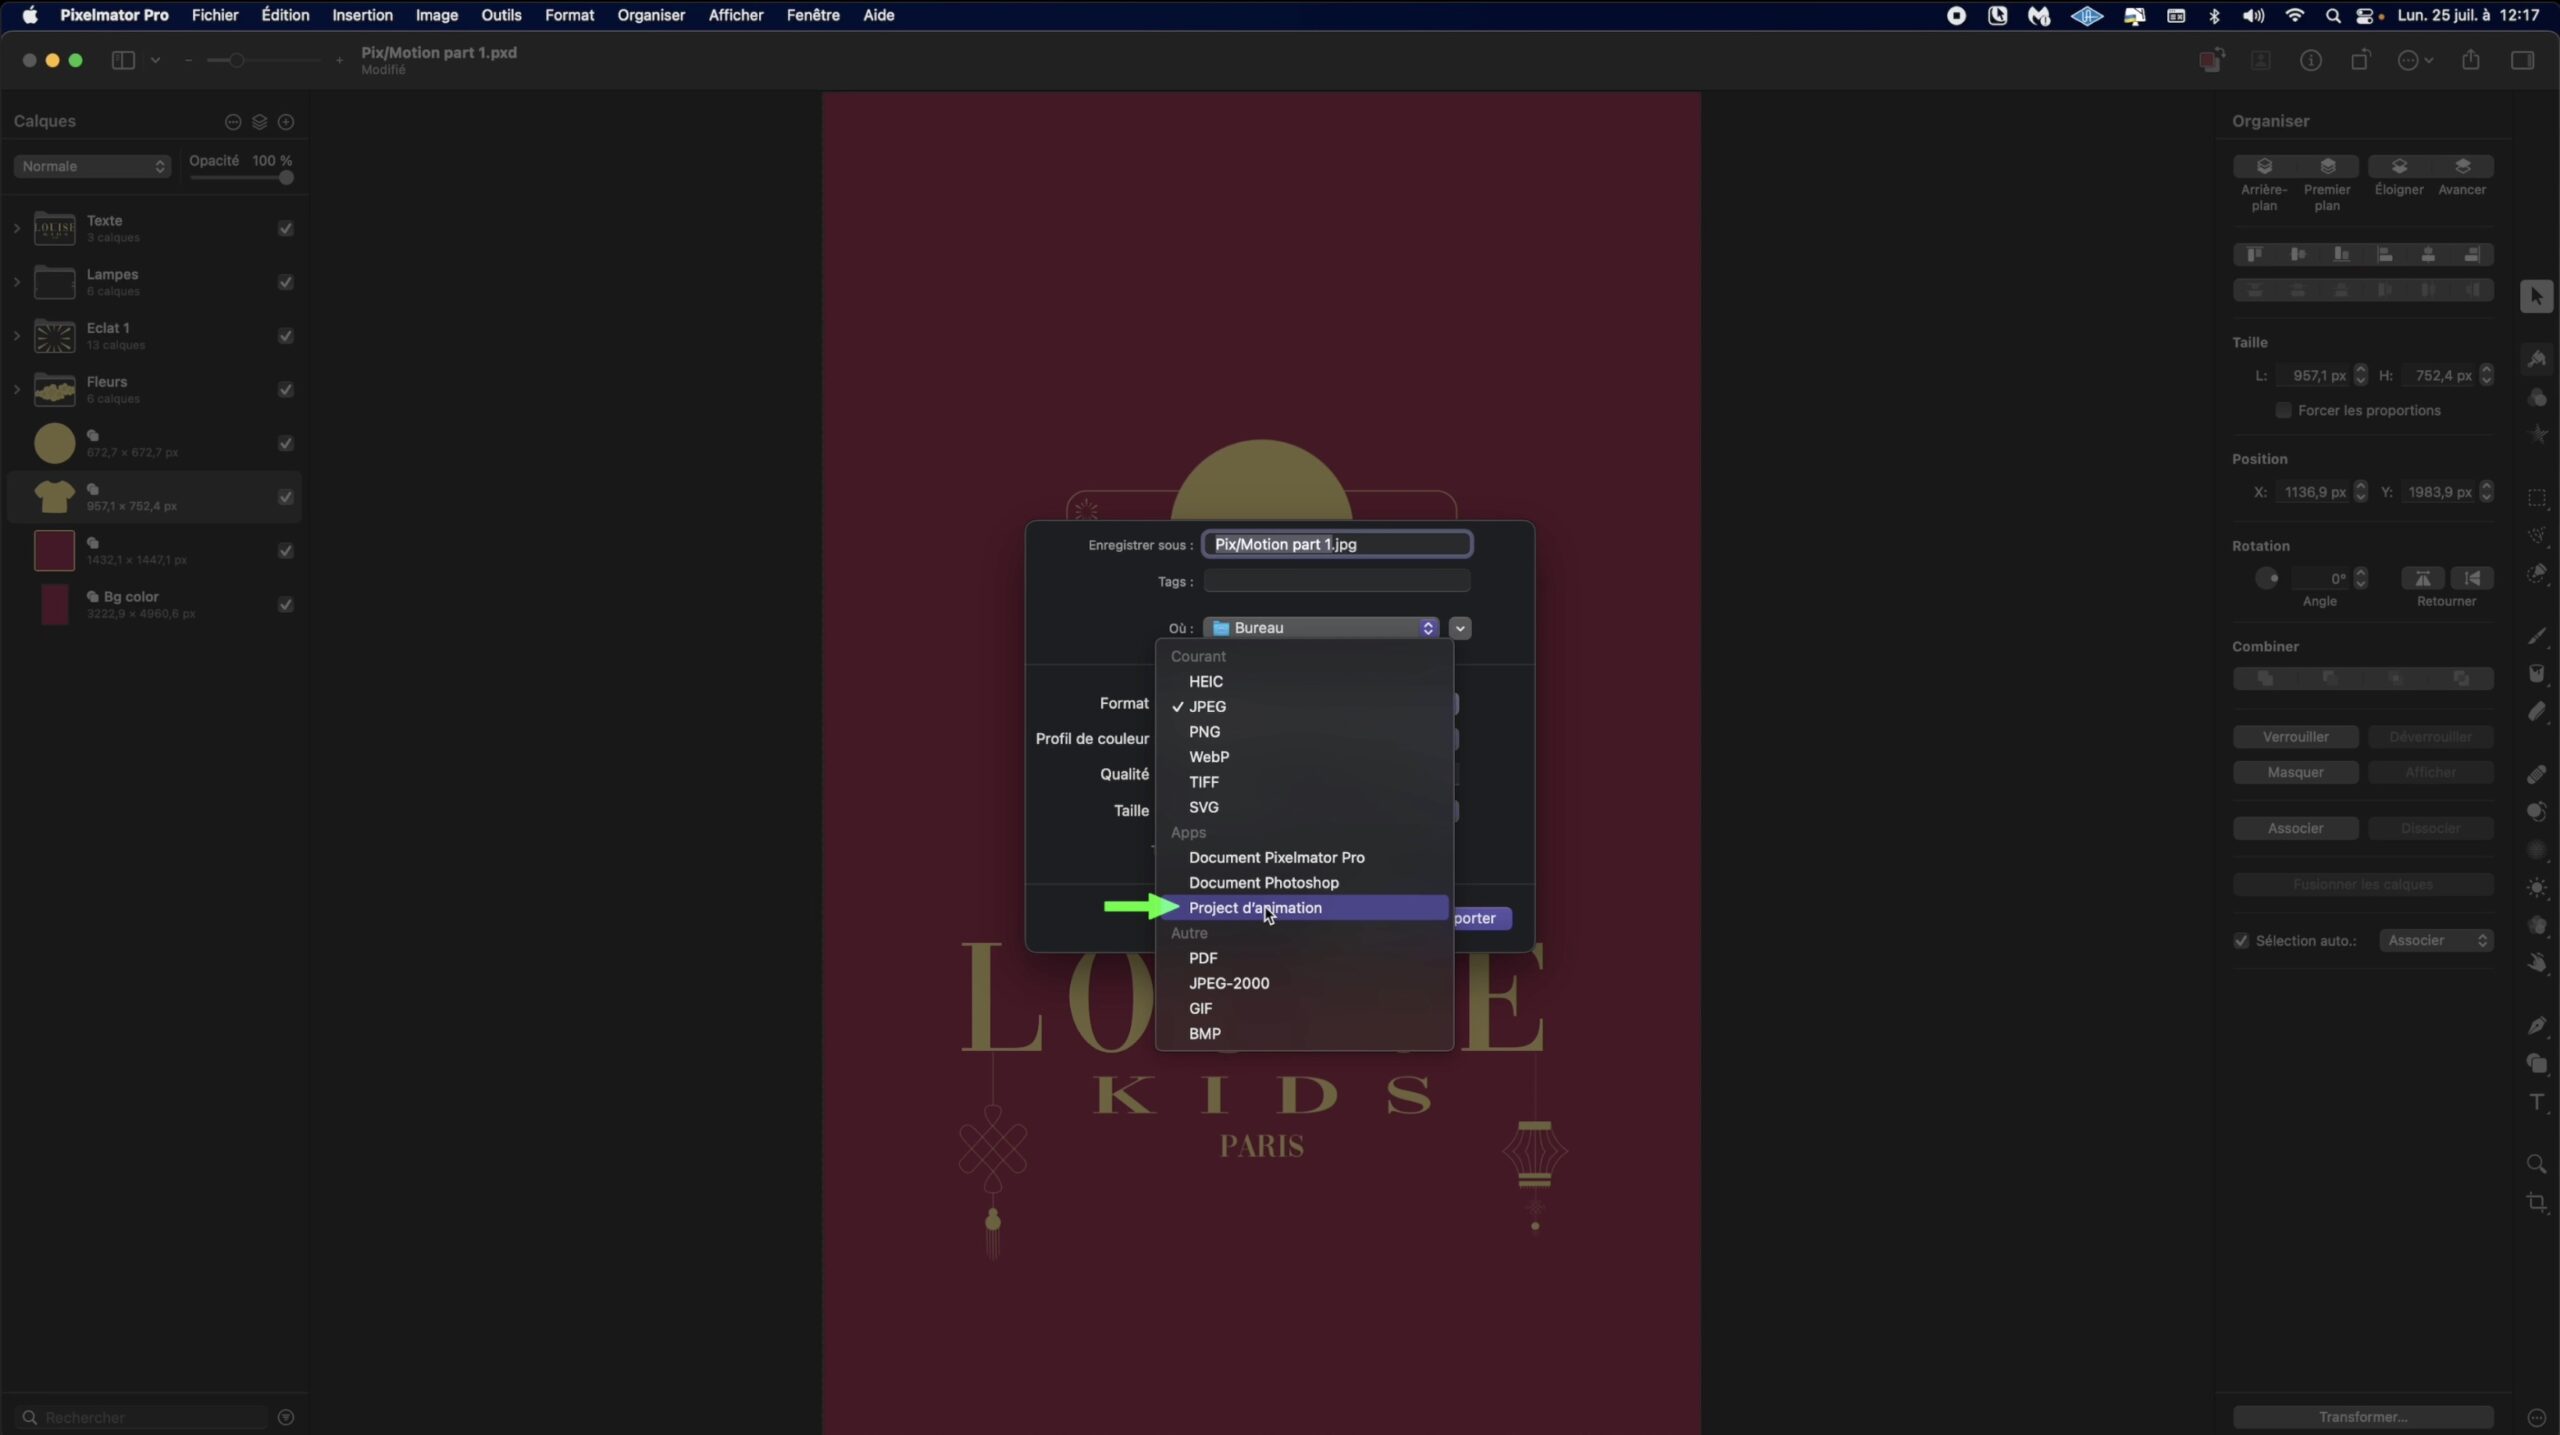Click the info icon in top toolbar

(2311, 61)
